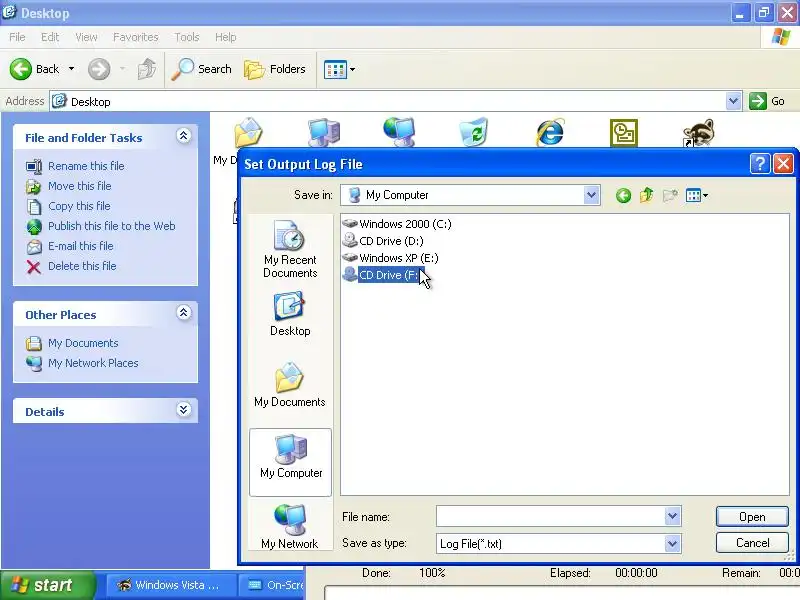This screenshot has height=600, width=800.
Task: Click Copy this file
Action: [x=79, y=206]
